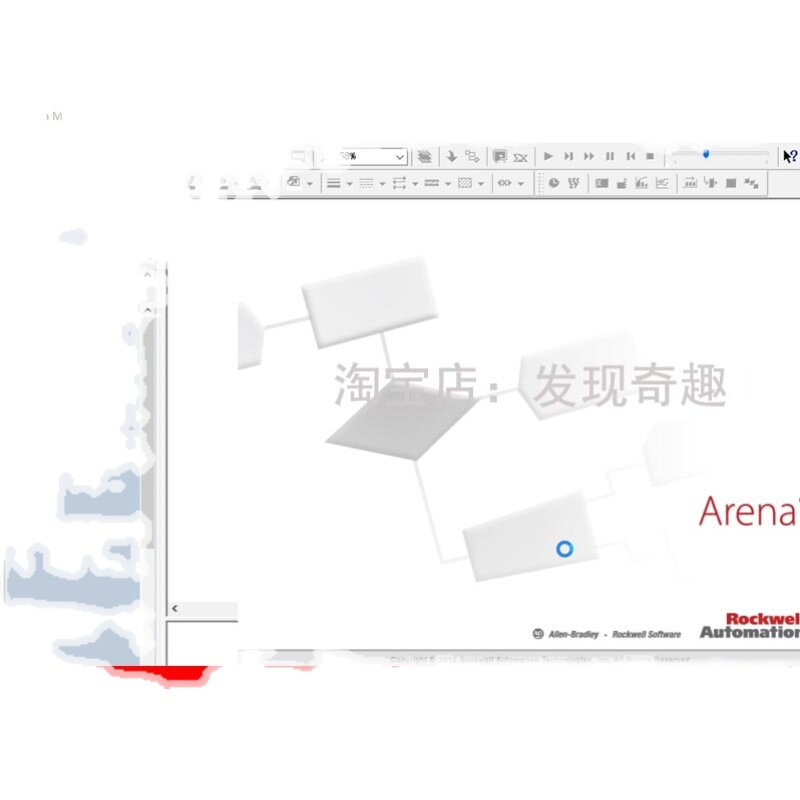Image resolution: width=800 pixels, height=800 pixels.
Task: Click the animation speed slider handle
Action: 706,154
